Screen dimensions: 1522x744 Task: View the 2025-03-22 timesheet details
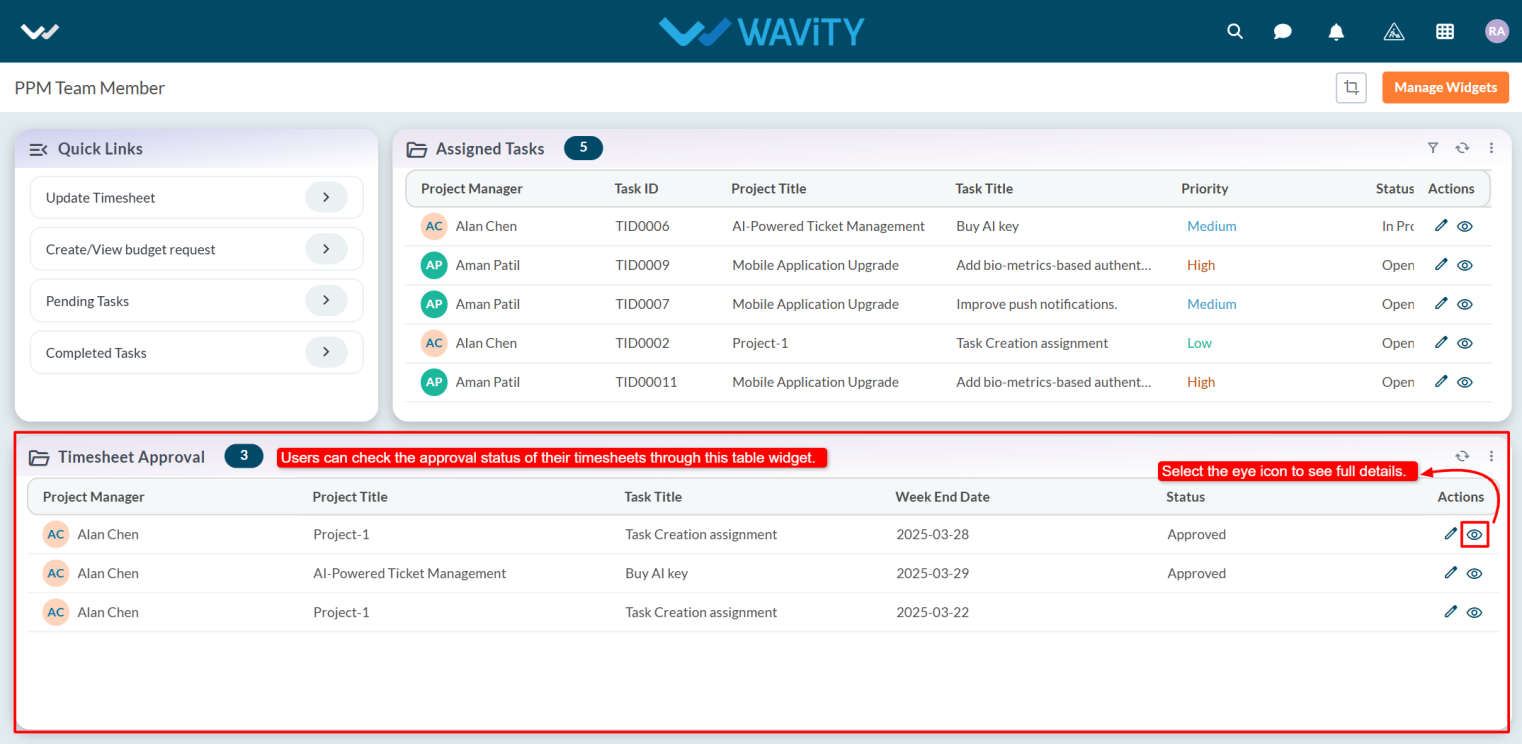pyautogui.click(x=1474, y=613)
